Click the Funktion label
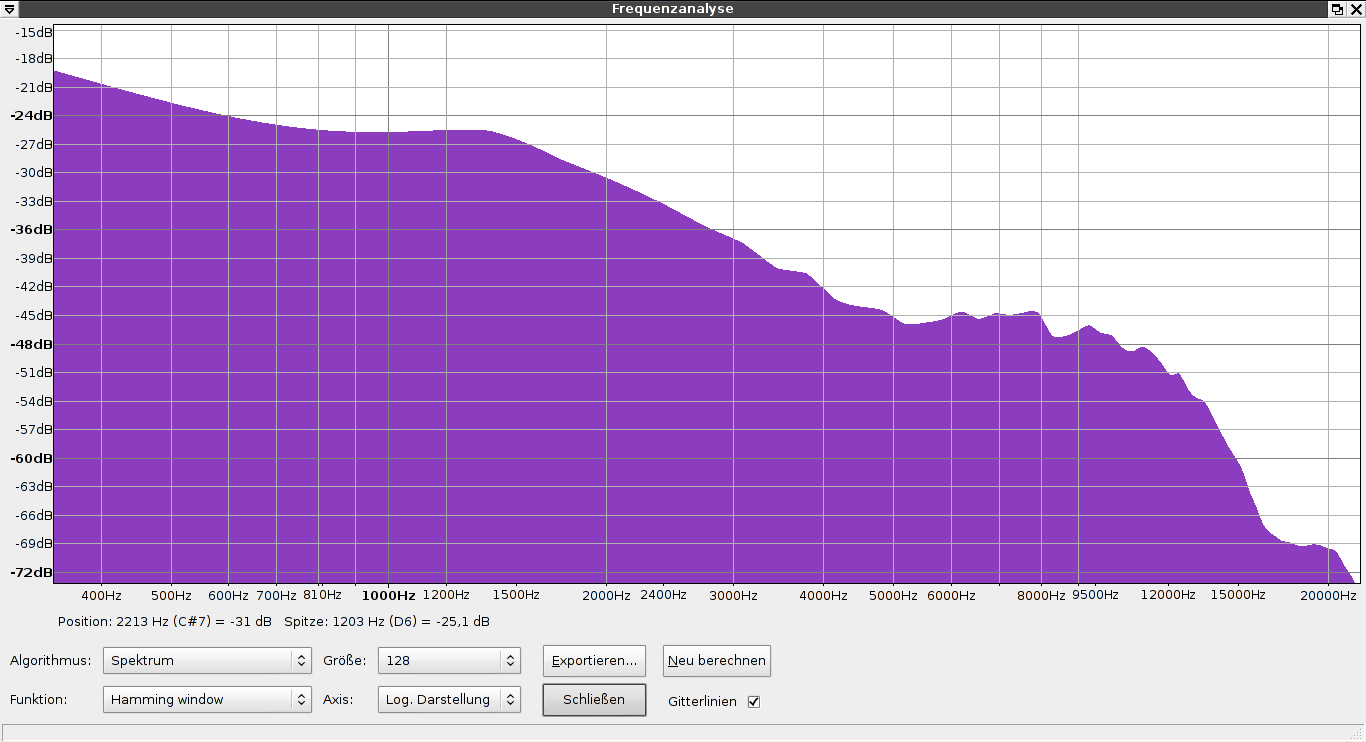 pyautogui.click(x=38, y=700)
